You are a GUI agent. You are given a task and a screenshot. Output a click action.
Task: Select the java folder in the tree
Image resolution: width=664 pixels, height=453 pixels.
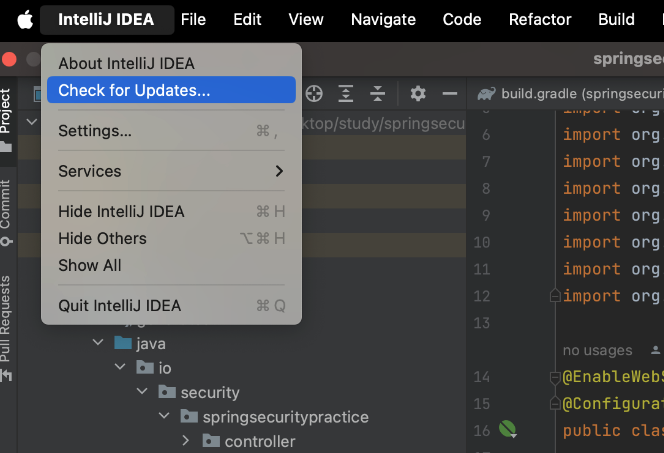click(x=151, y=343)
